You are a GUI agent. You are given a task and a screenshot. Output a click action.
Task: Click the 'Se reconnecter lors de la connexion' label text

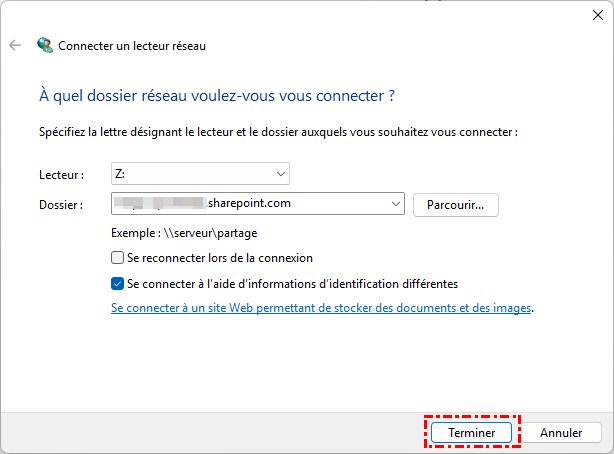click(x=220, y=258)
